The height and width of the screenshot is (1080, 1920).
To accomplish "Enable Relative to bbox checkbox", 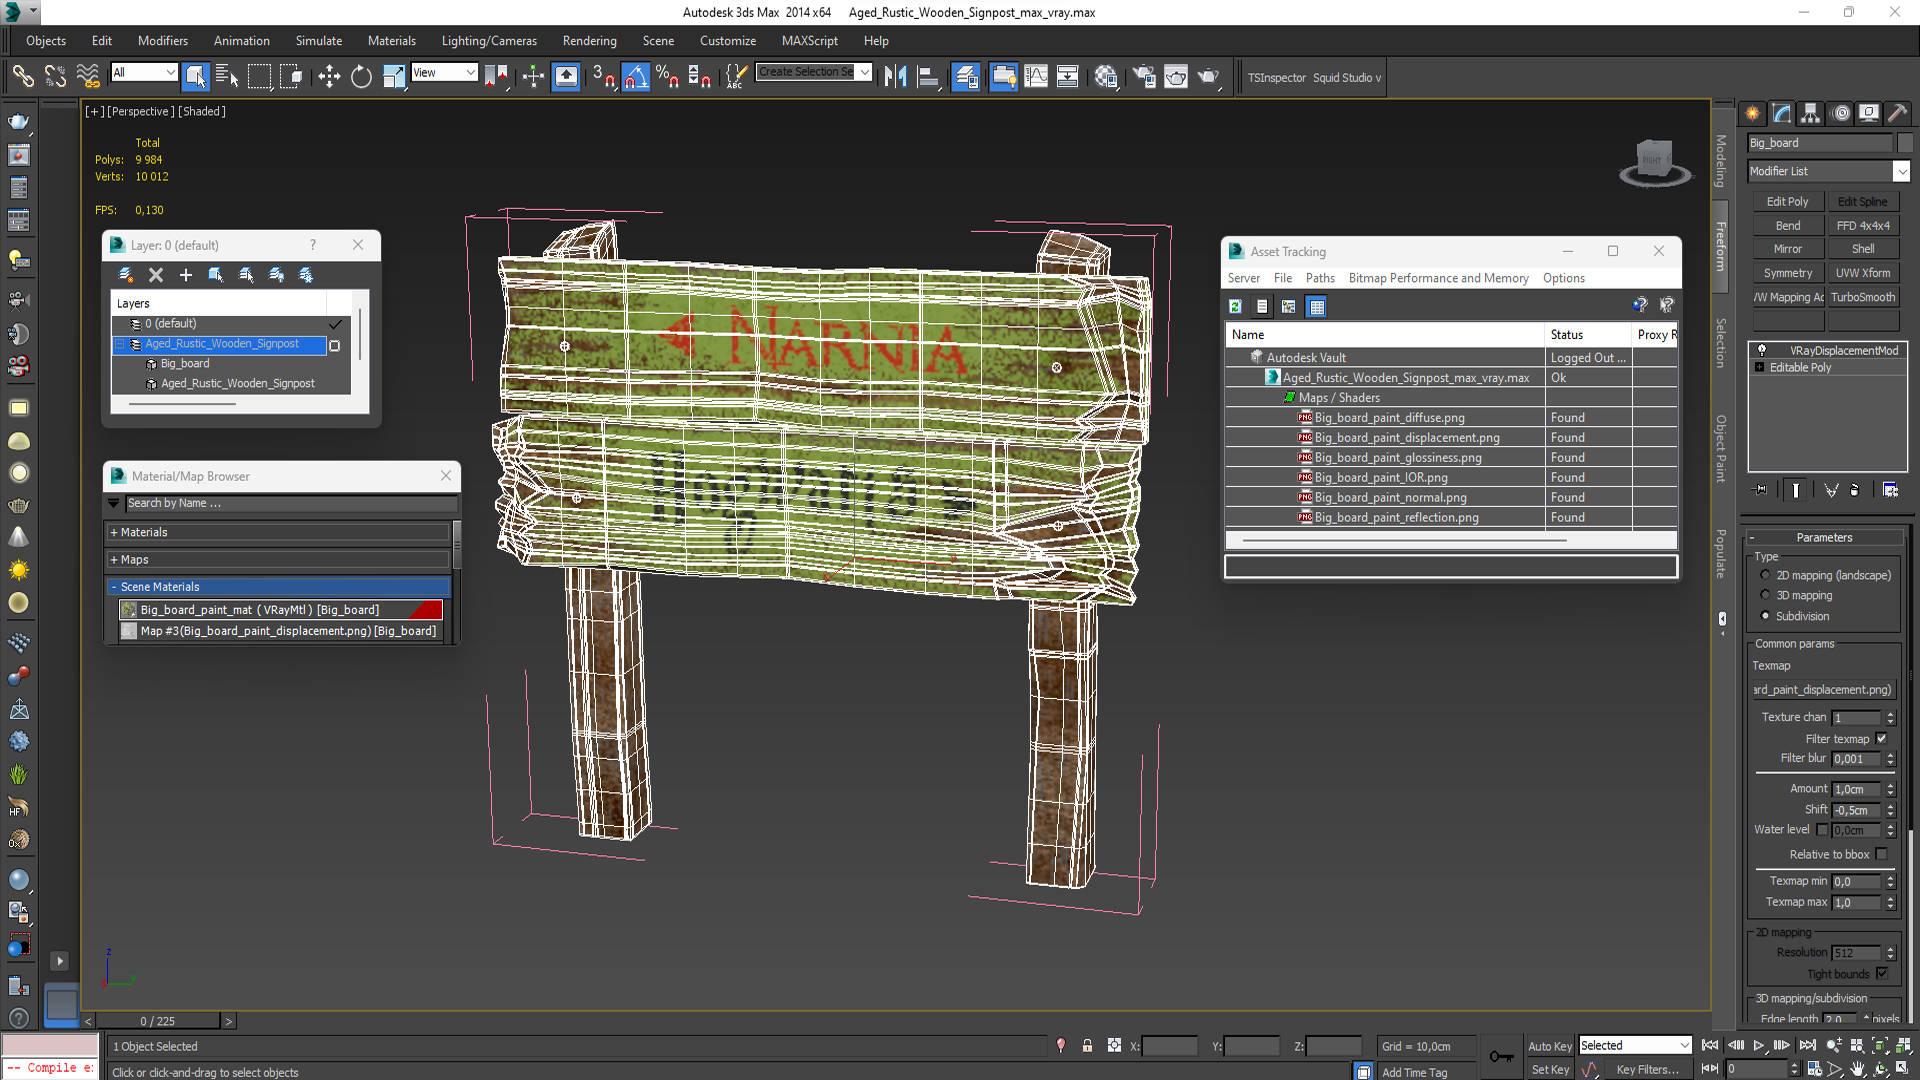I will pos(1882,854).
